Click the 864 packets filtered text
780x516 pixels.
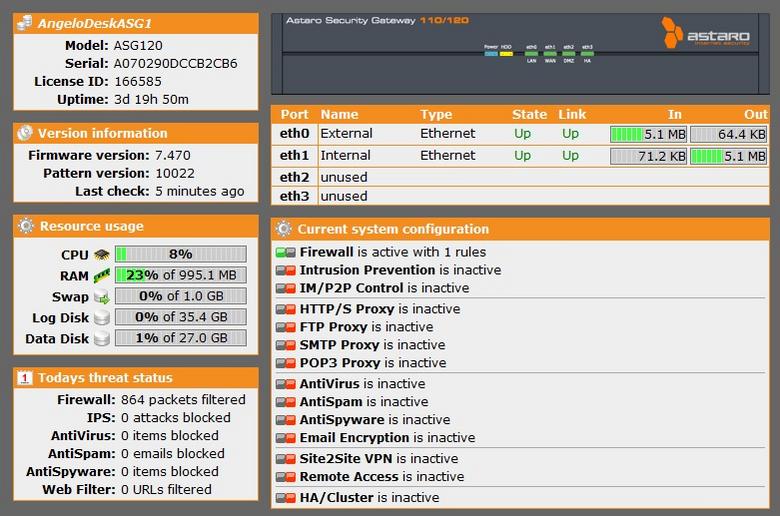[183, 400]
